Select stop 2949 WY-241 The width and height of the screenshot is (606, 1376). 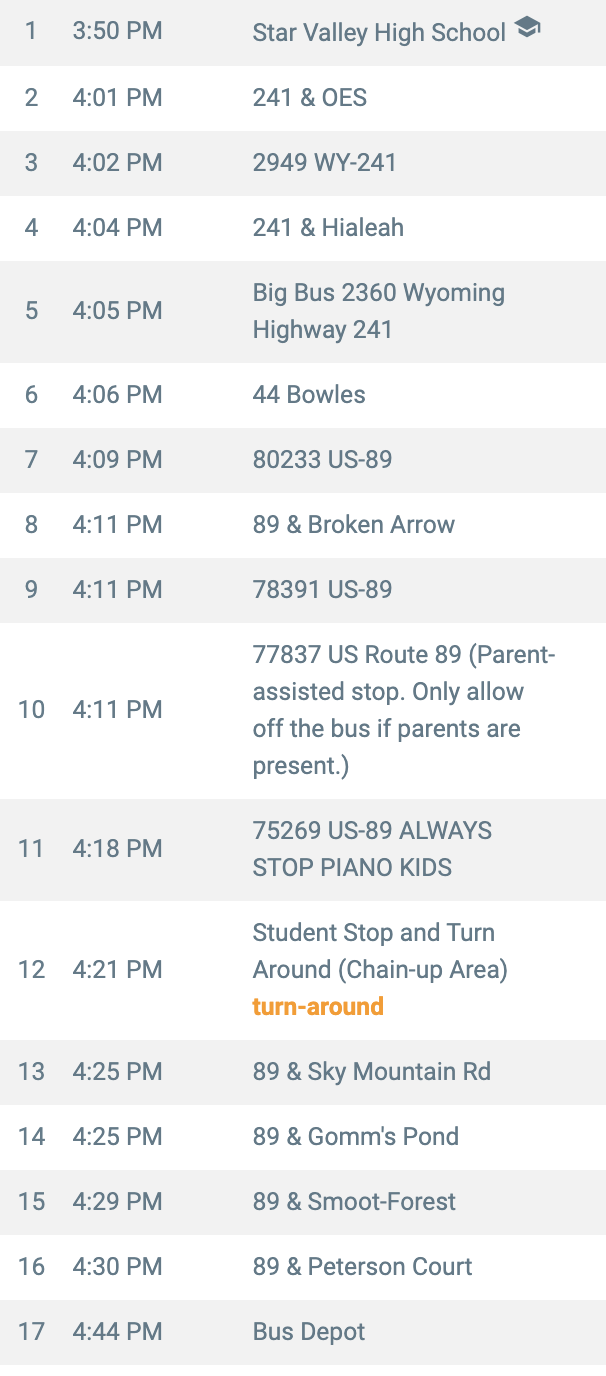click(x=324, y=163)
